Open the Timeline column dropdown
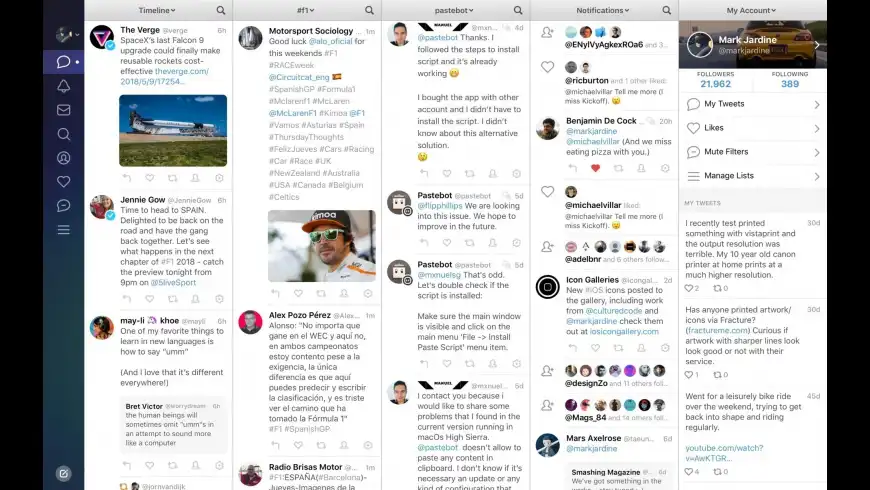Viewport: 870px width, 490px height. pos(157,10)
